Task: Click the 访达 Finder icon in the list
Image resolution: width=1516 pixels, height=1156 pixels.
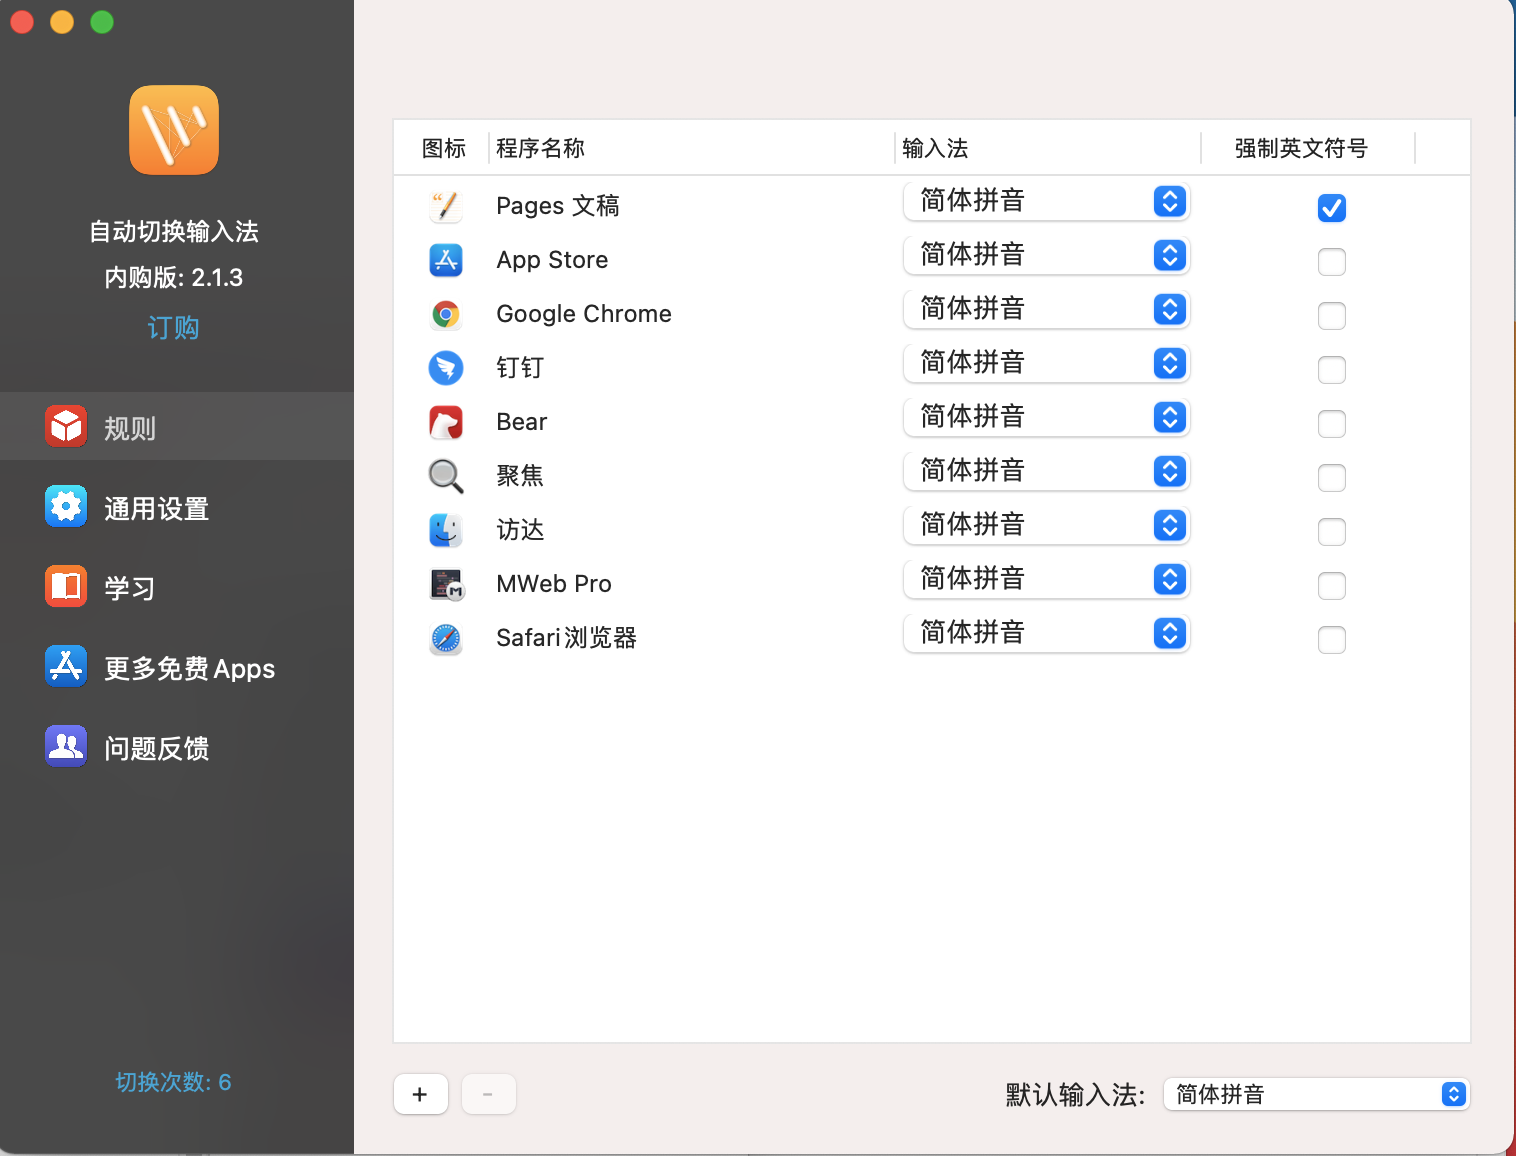Action: click(x=446, y=530)
